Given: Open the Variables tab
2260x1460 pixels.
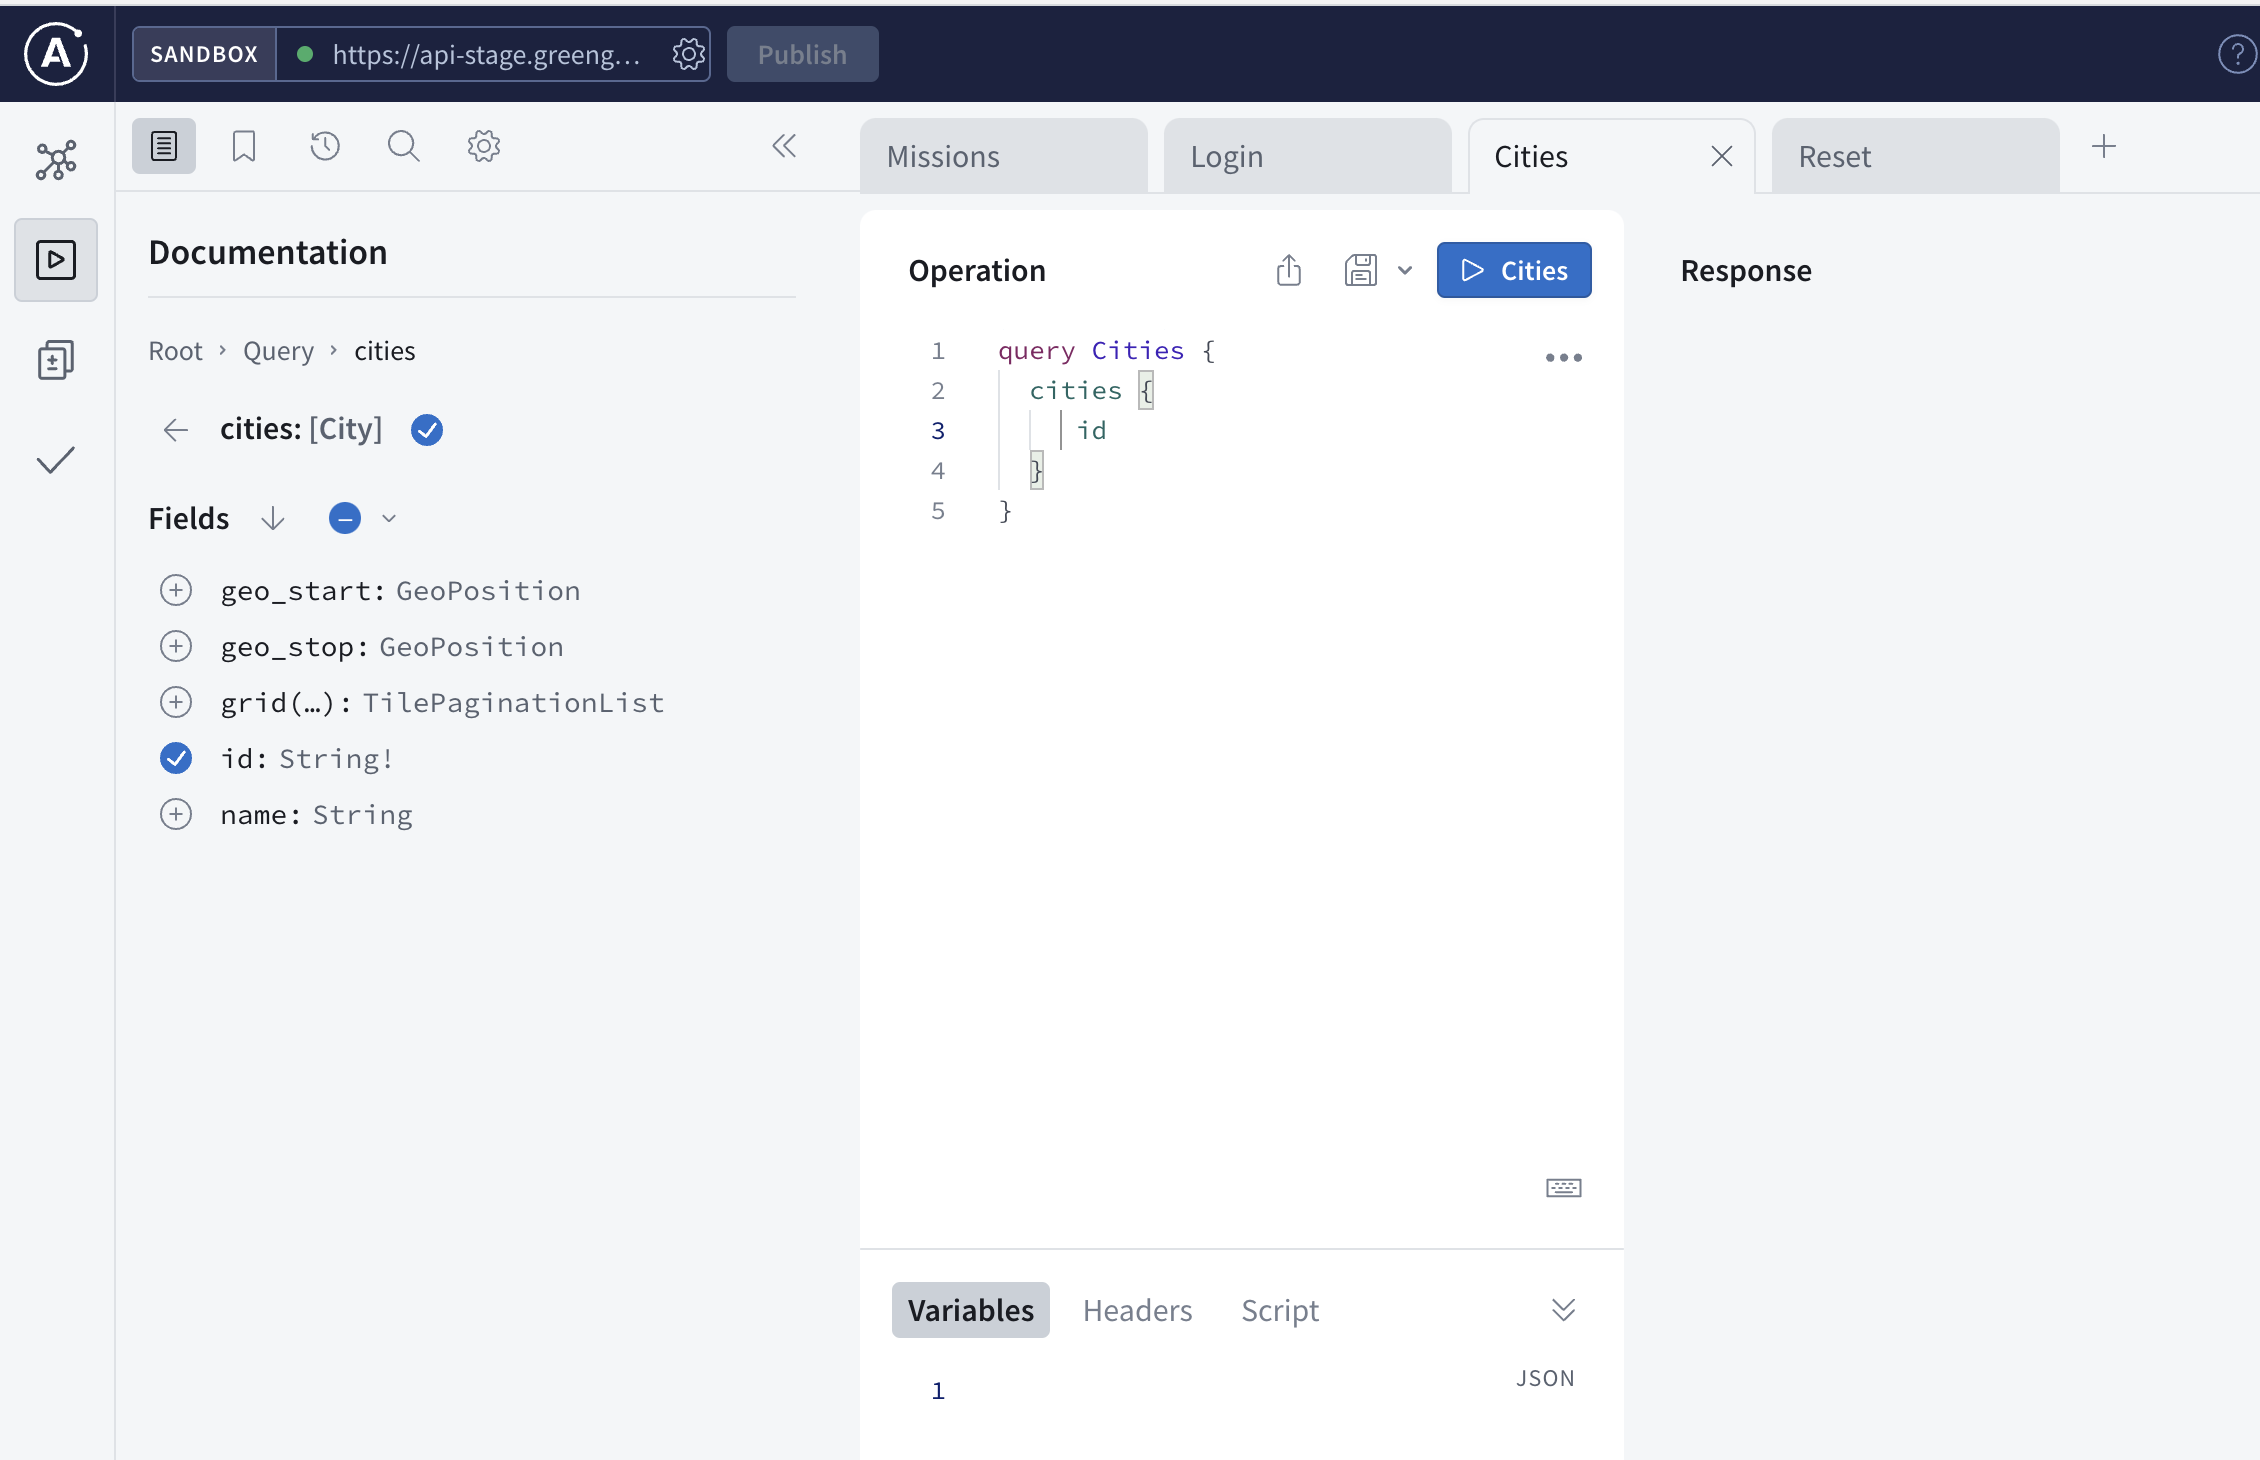Looking at the screenshot, I should (x=971, y=1310).
